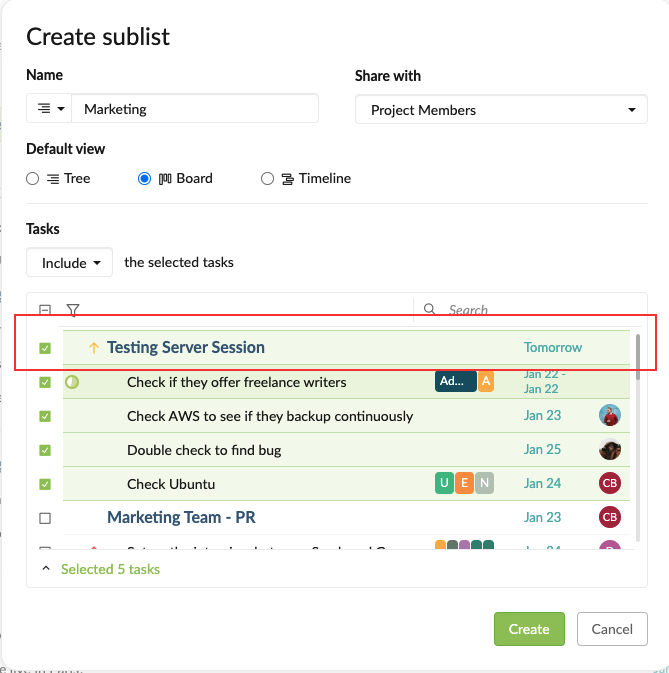Click the green U tag on Check Ubuntu
The width and height of the screenshot is (669, 673).
click(444, 483)
